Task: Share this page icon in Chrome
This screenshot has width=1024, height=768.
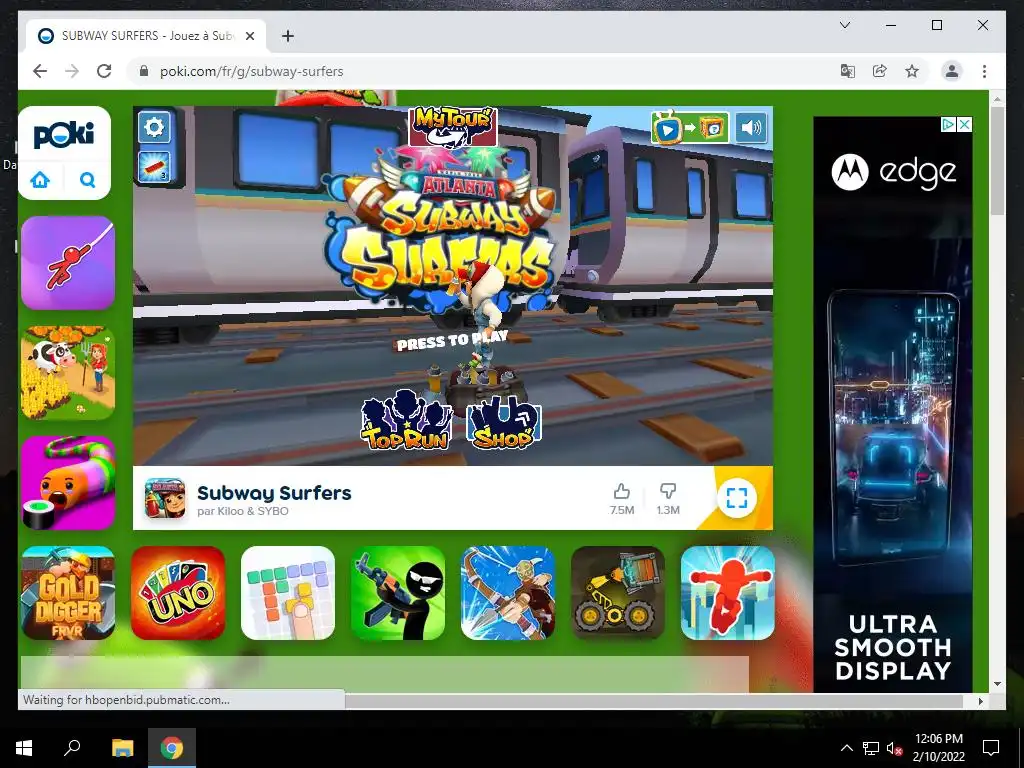Action: [880, 71]
